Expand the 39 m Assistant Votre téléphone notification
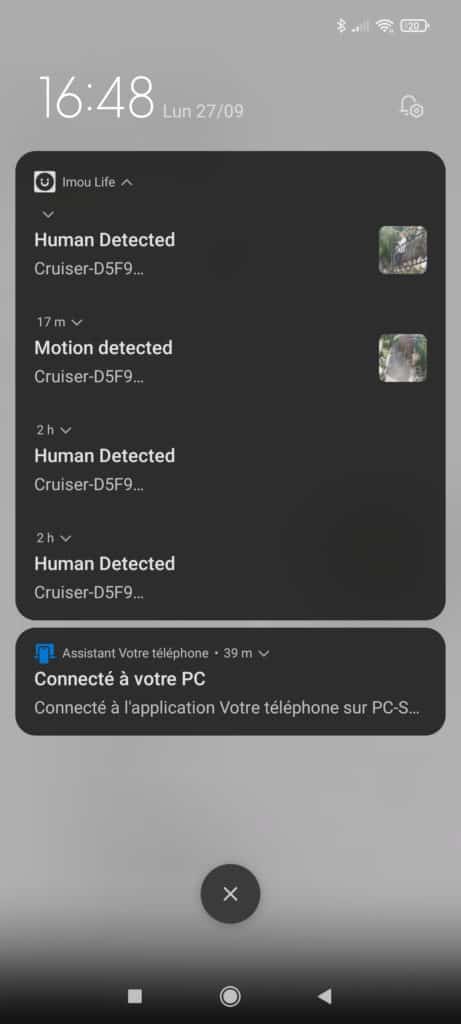 pos(264,653)
